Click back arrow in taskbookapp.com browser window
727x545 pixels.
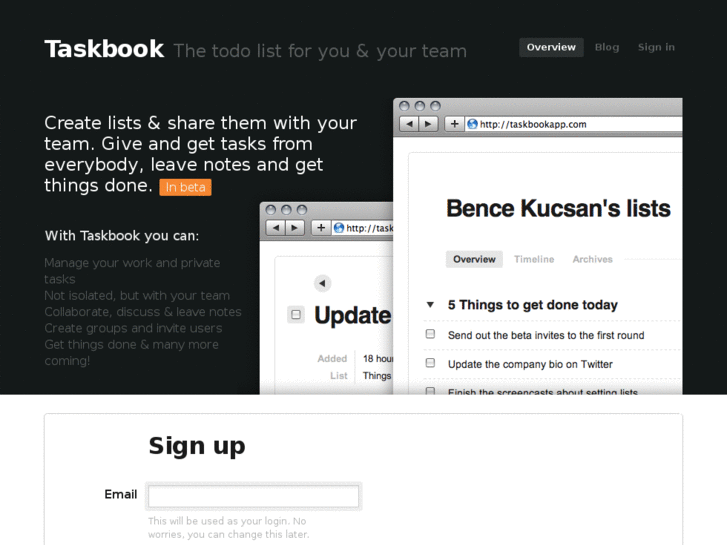click(x=409, y=124)
